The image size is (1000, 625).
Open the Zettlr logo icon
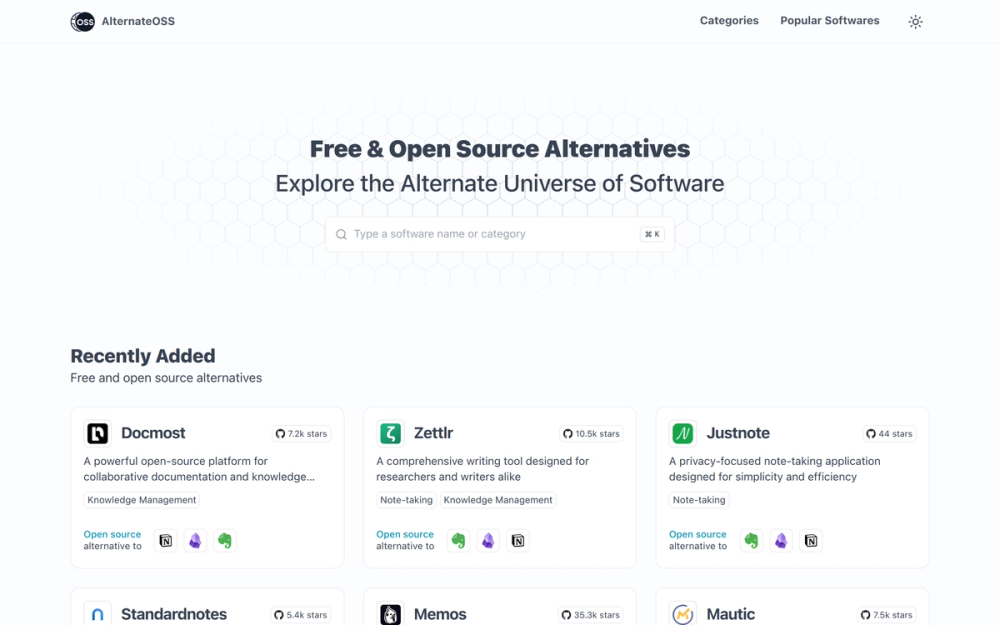[390, 434]
